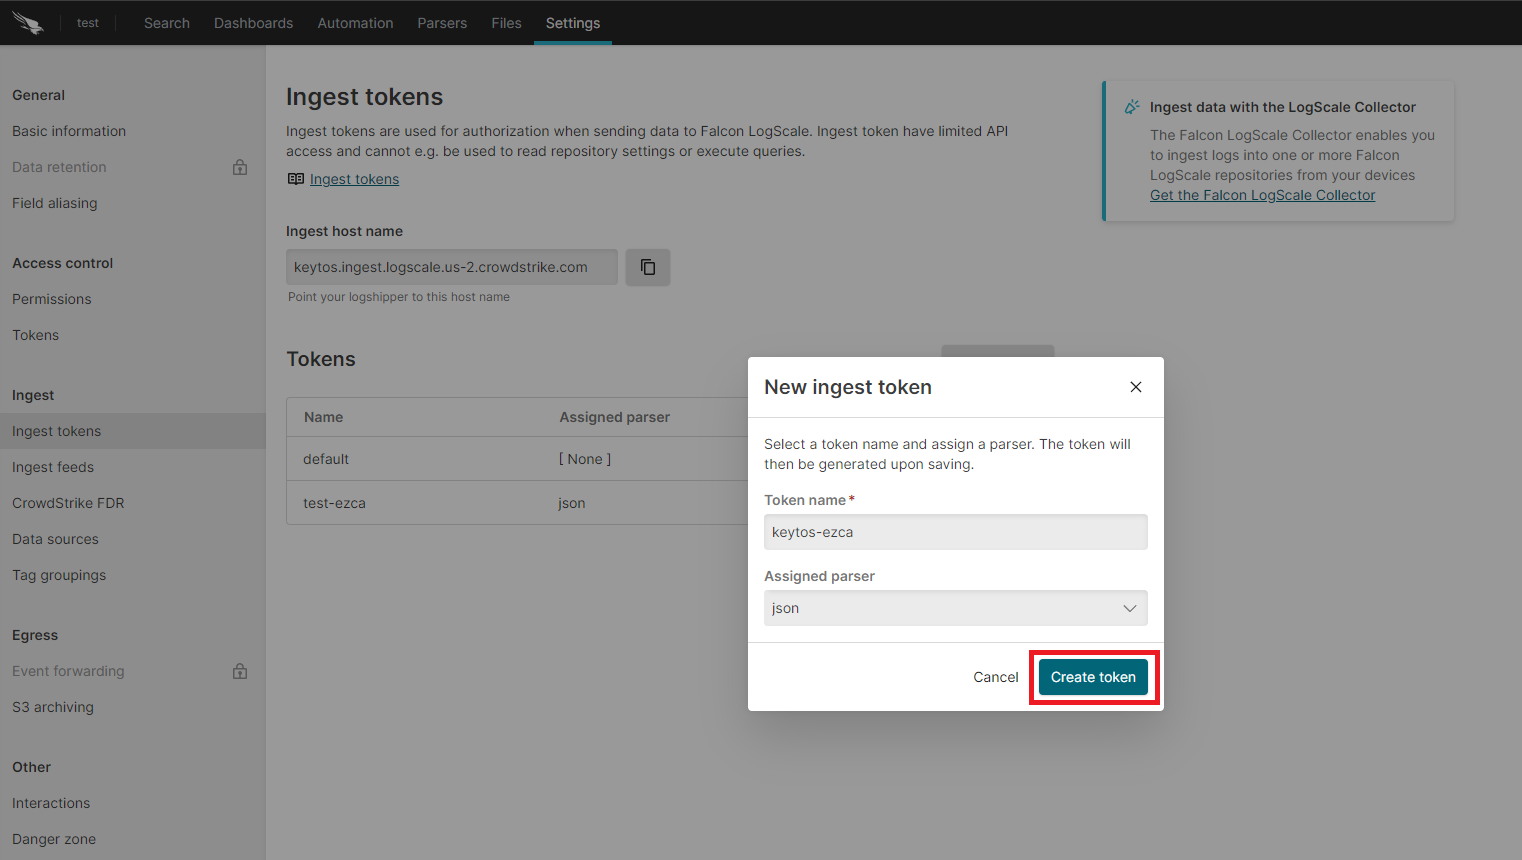Open Interactions settings
Screen dimensions: 1522x860
coord(51,803)
